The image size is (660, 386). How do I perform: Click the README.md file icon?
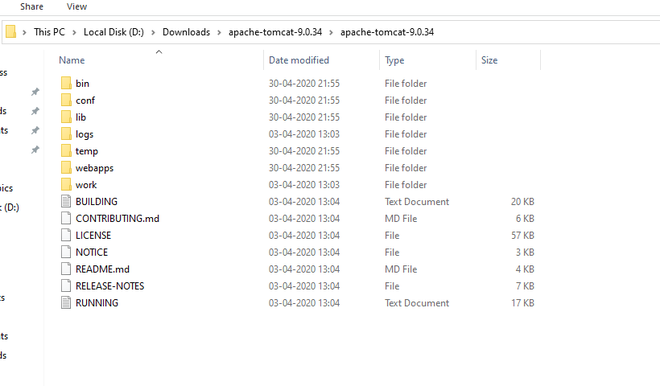(x=66, y=269)
